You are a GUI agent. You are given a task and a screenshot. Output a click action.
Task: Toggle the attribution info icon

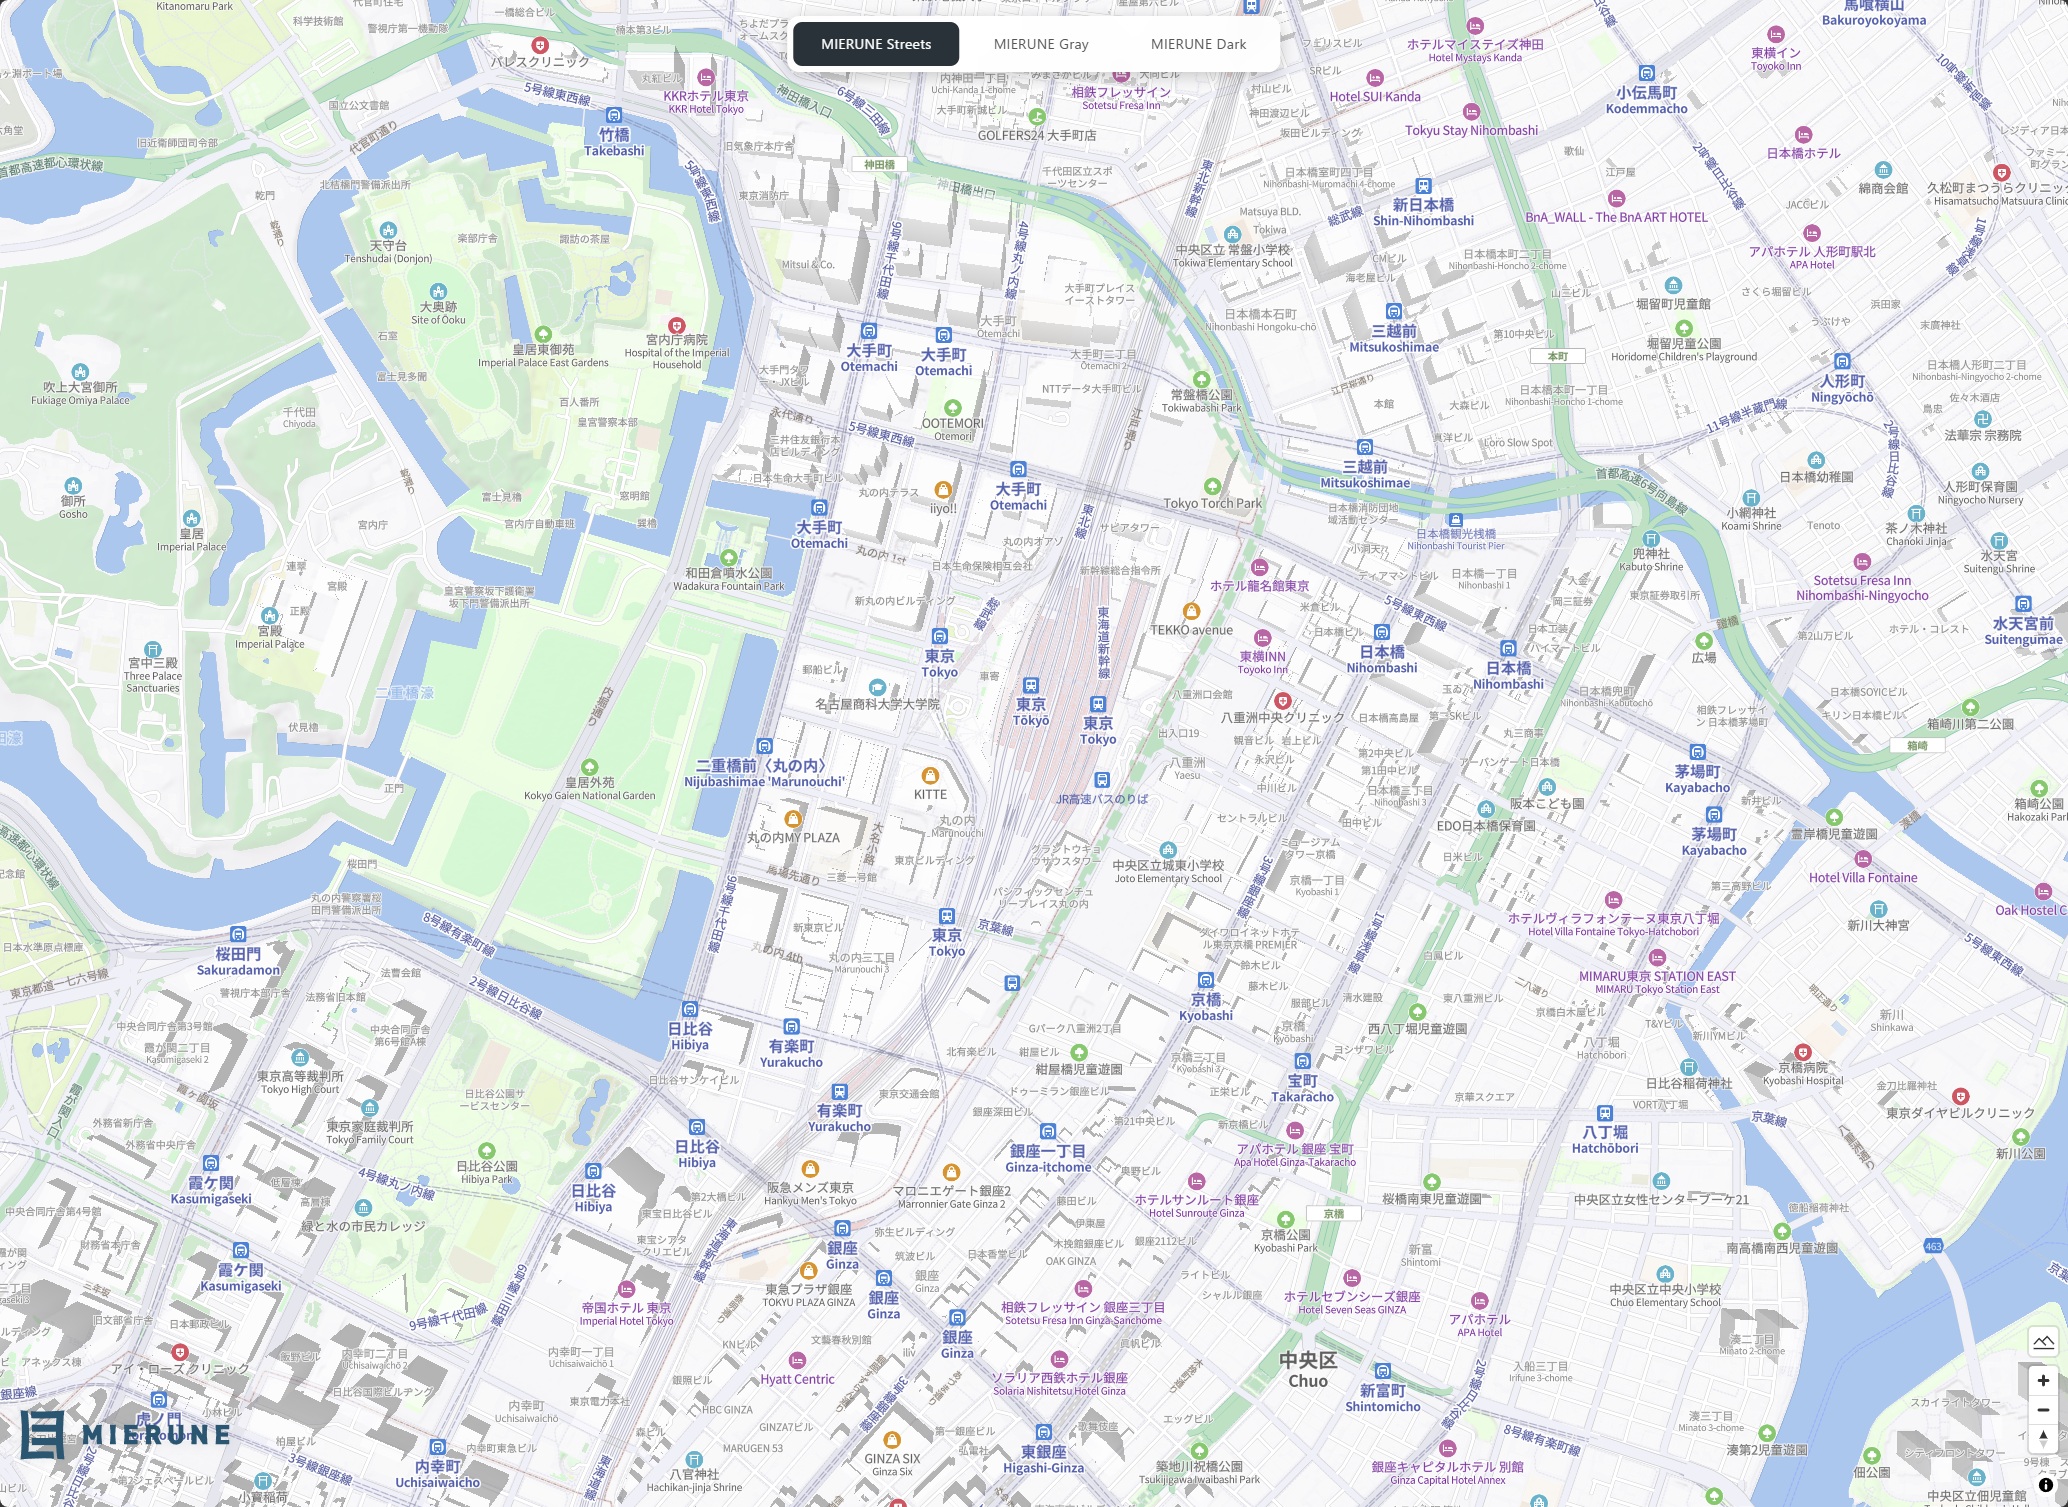coord(2045,1485)
